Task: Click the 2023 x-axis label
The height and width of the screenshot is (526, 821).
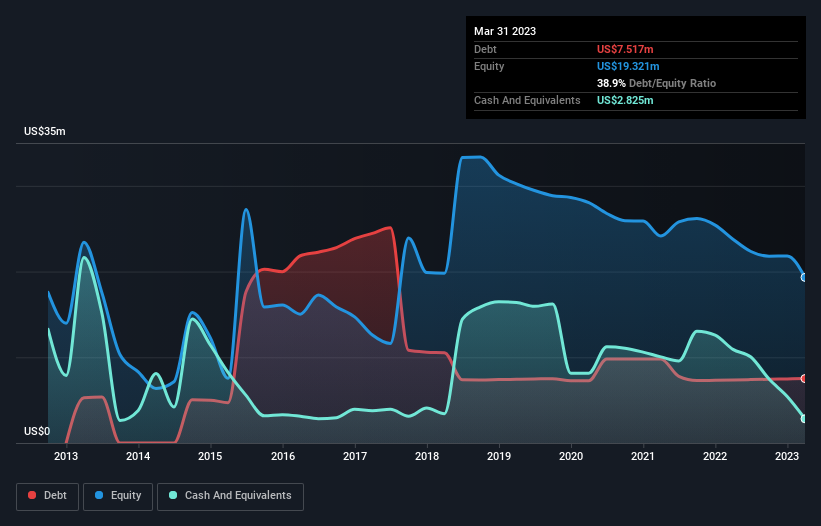Action: click(x=787, y=456)
